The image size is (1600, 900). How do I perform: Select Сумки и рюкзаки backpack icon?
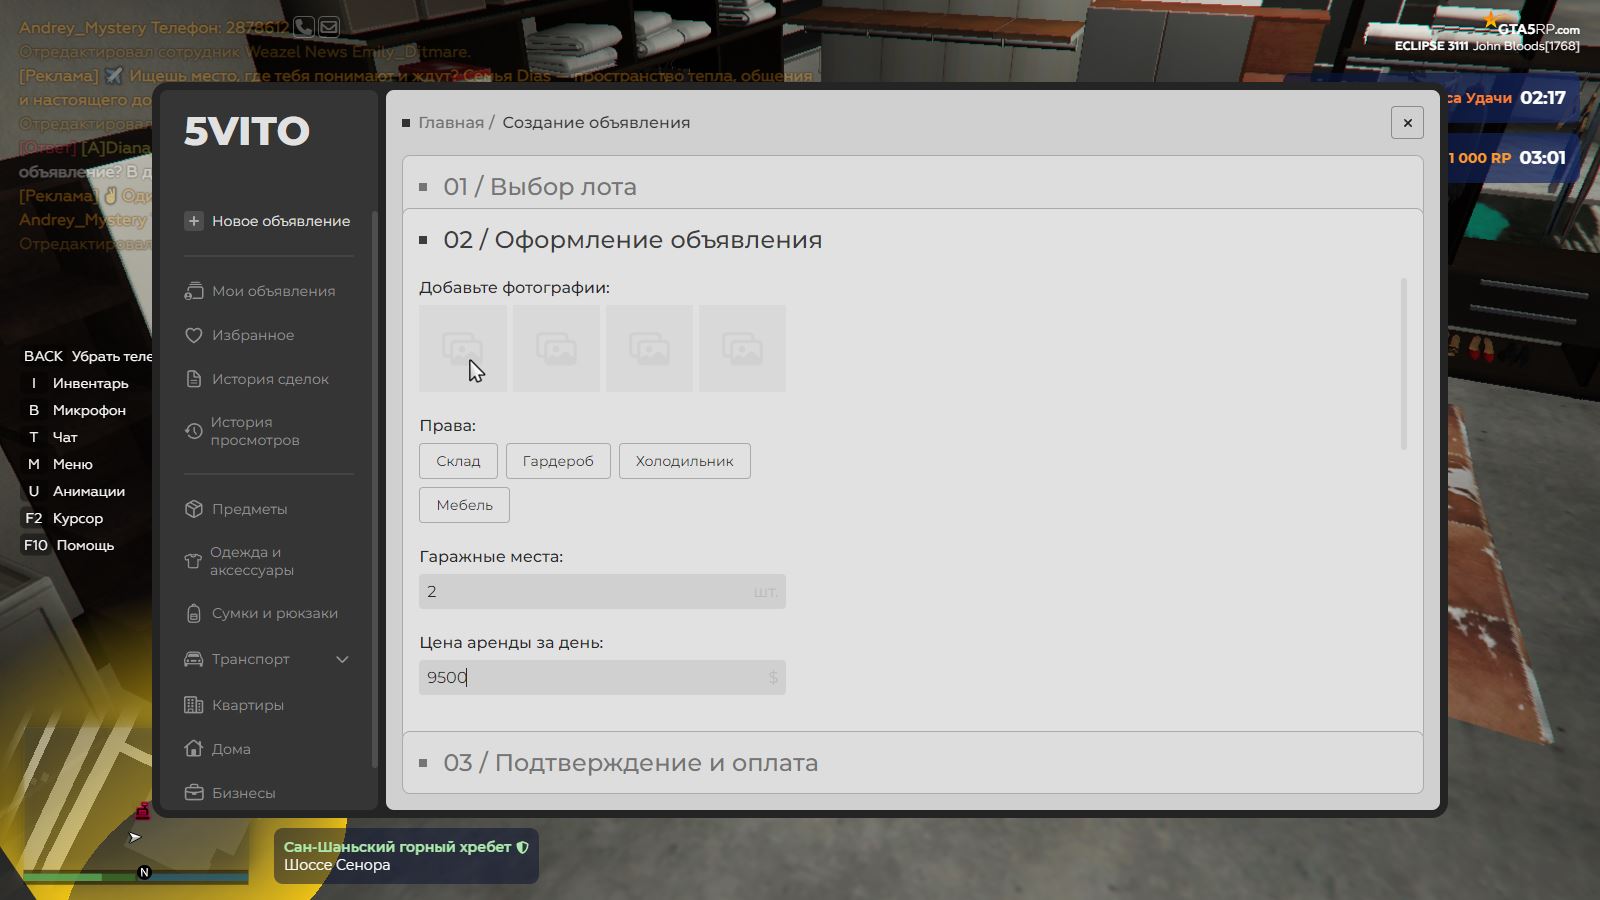coord(194,613)
